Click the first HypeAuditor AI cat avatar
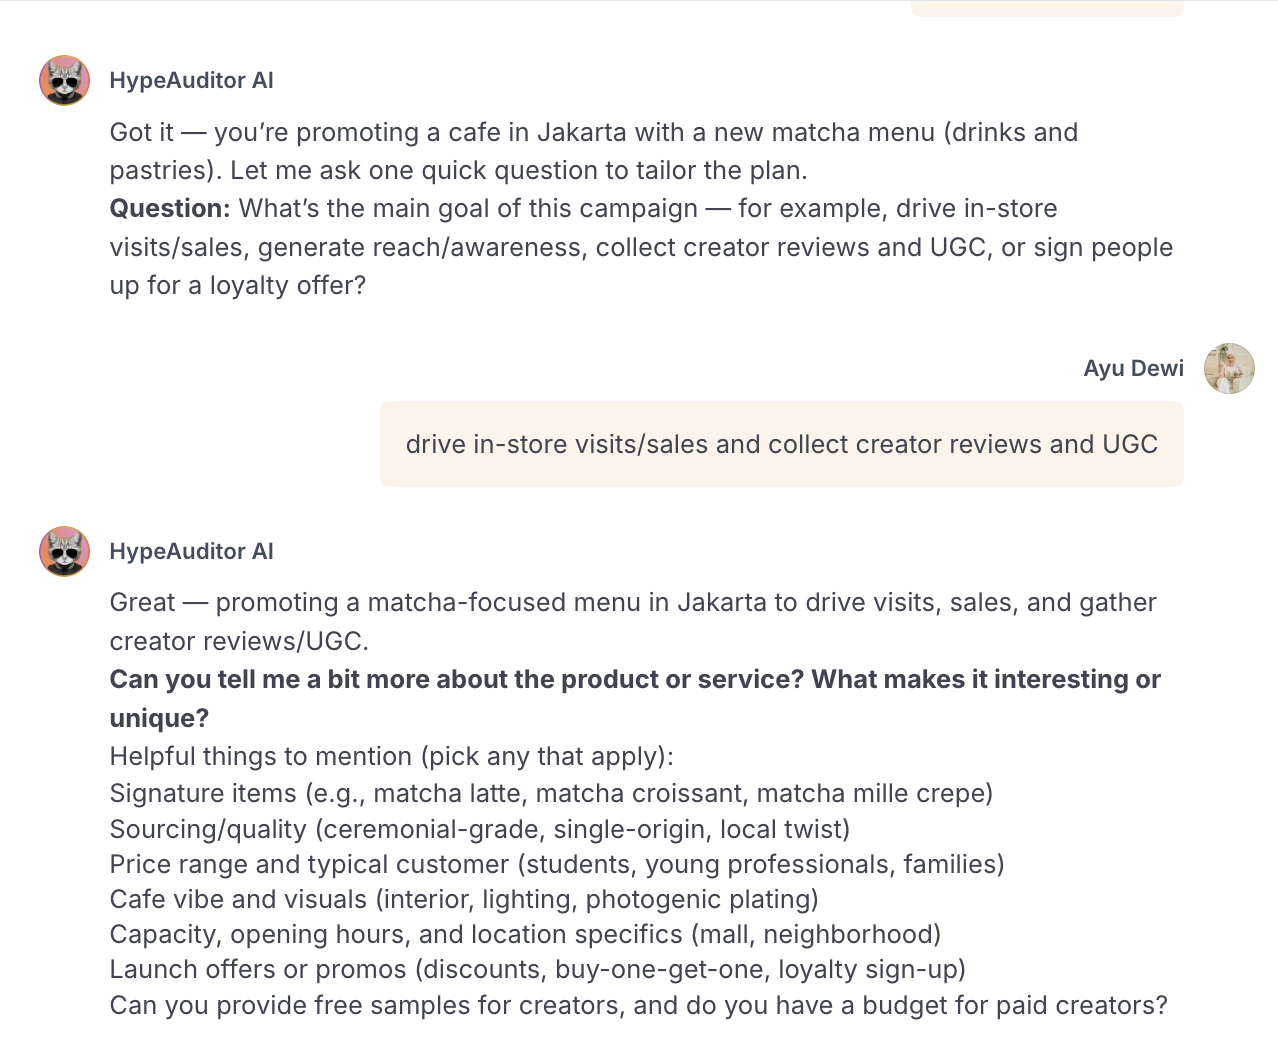Viewport: 1278px width, 1040px height. click(x=64, y=81)
